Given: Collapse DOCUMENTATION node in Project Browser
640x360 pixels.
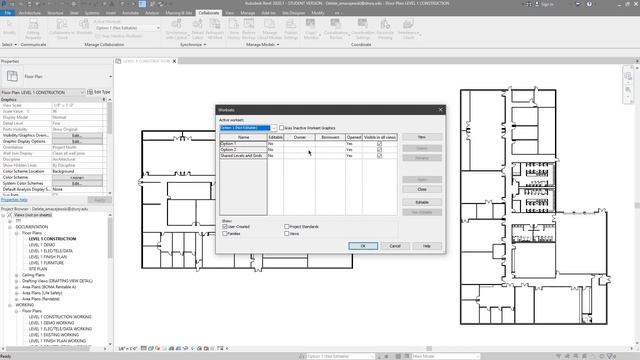Looking at the screenshot, I should click(10, 227).
